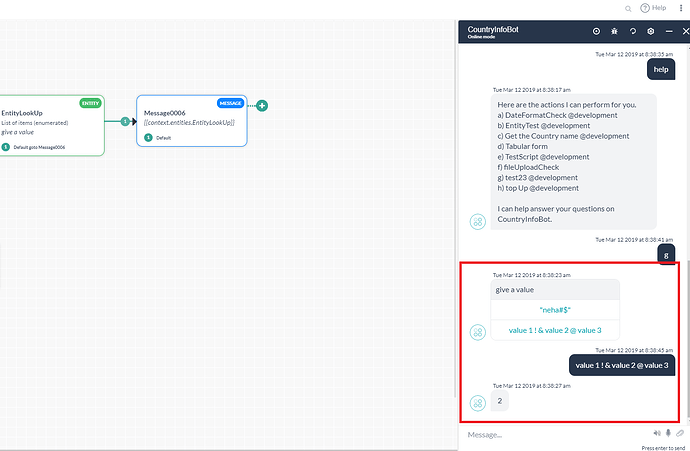Viewport: 690px width, 451px height.
Task: Select the Message0006 message node
Action: [x=190, y=118]
